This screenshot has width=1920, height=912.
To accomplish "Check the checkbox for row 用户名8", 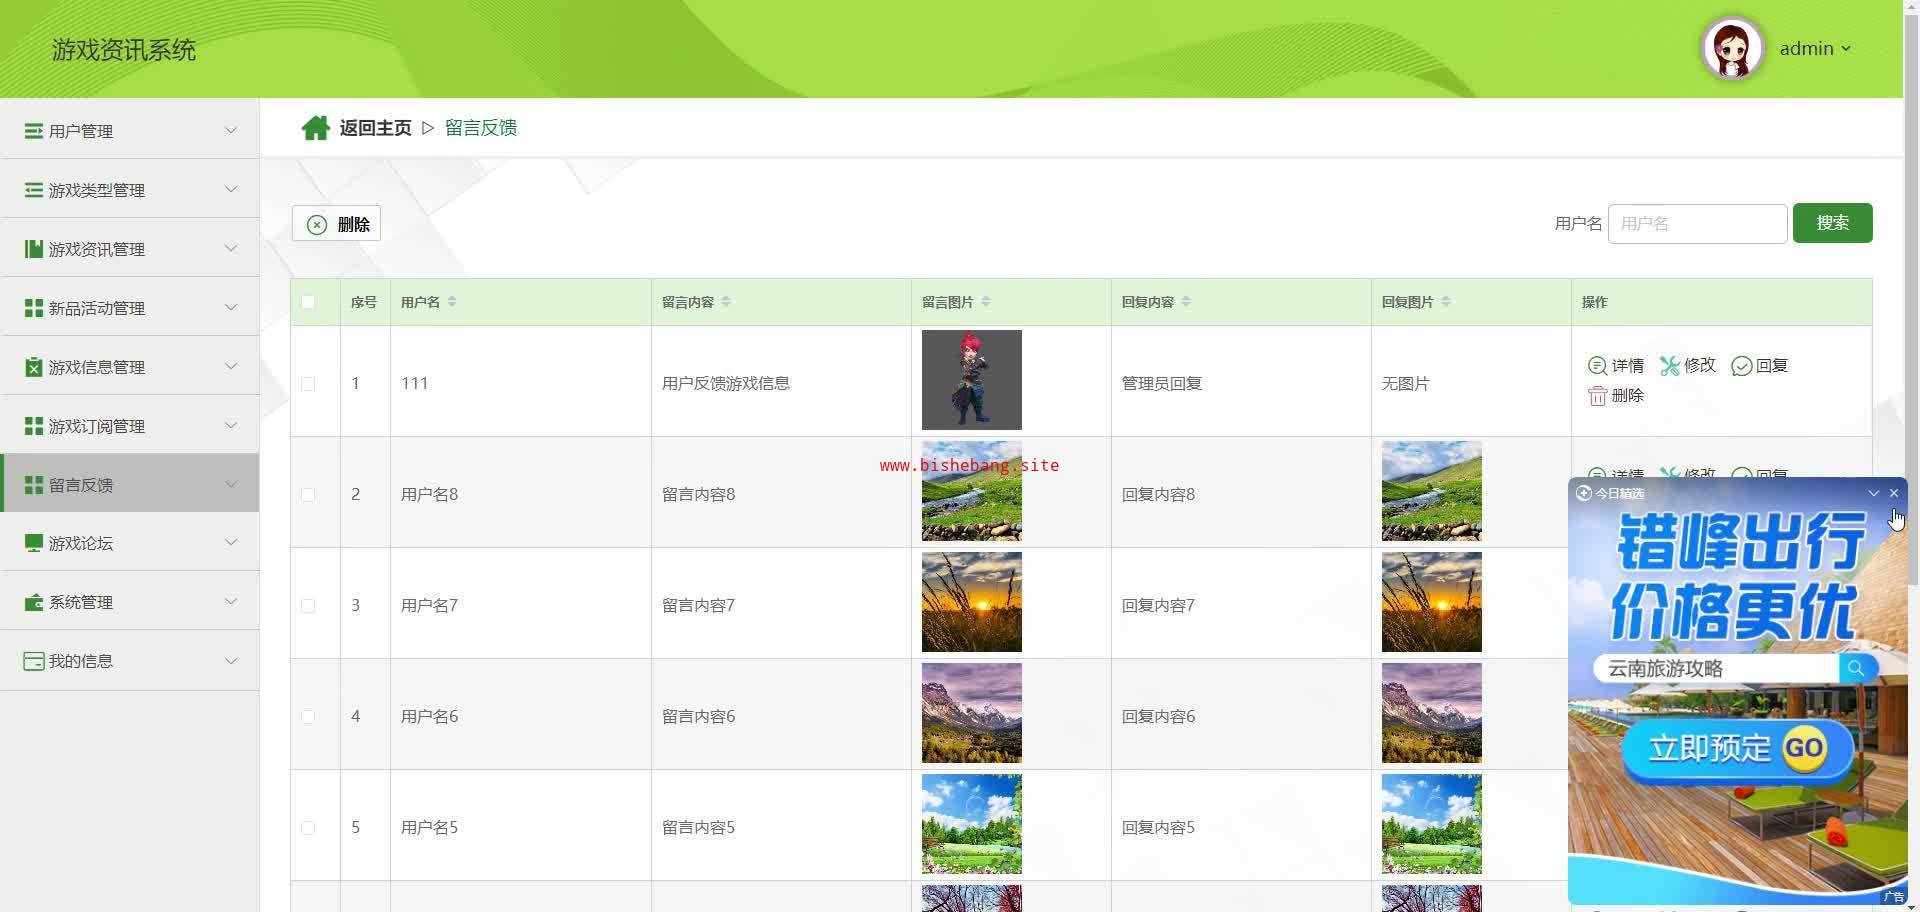I will pos(308,495).
